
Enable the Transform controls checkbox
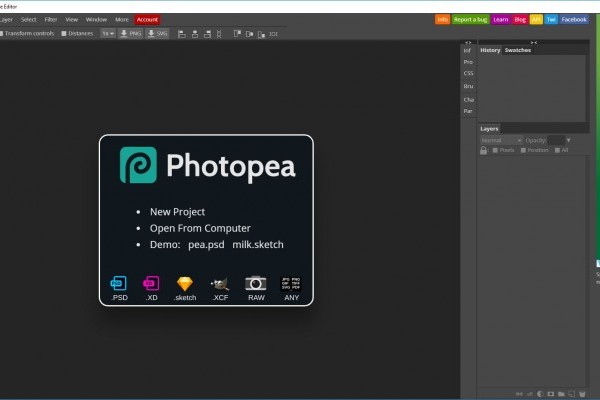(x=1, y=34)
